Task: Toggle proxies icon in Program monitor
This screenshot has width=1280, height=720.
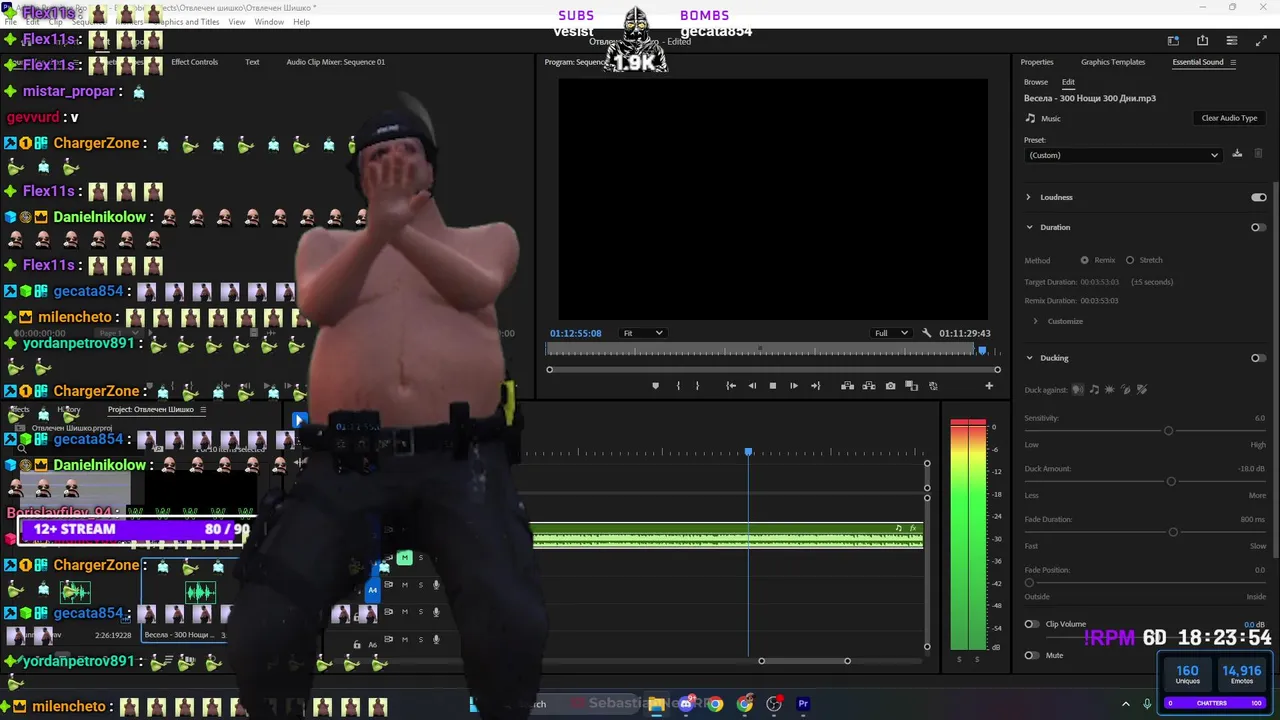Action: tap(934, 386)
